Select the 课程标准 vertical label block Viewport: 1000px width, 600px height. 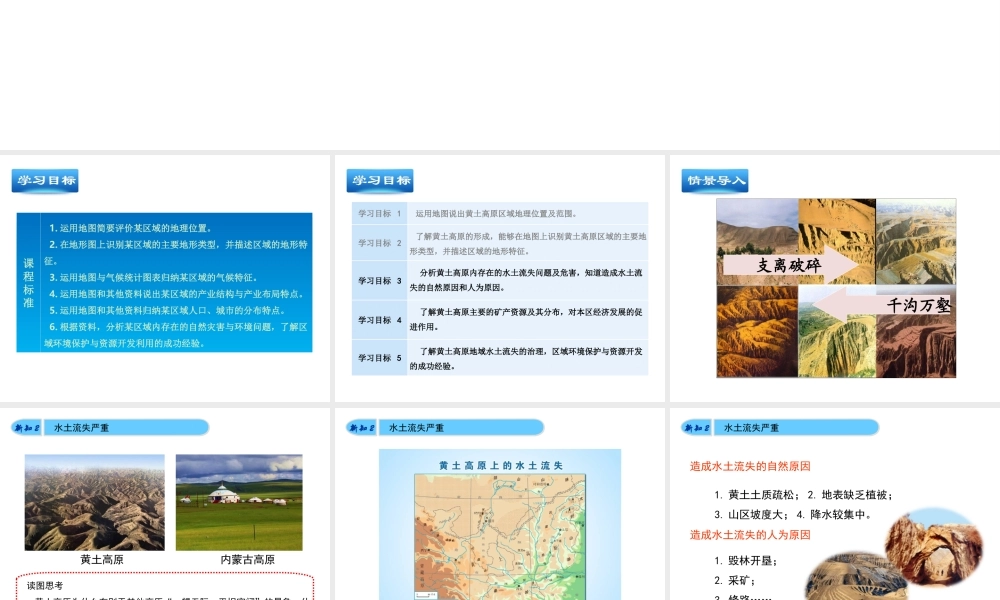coord(28,282)
